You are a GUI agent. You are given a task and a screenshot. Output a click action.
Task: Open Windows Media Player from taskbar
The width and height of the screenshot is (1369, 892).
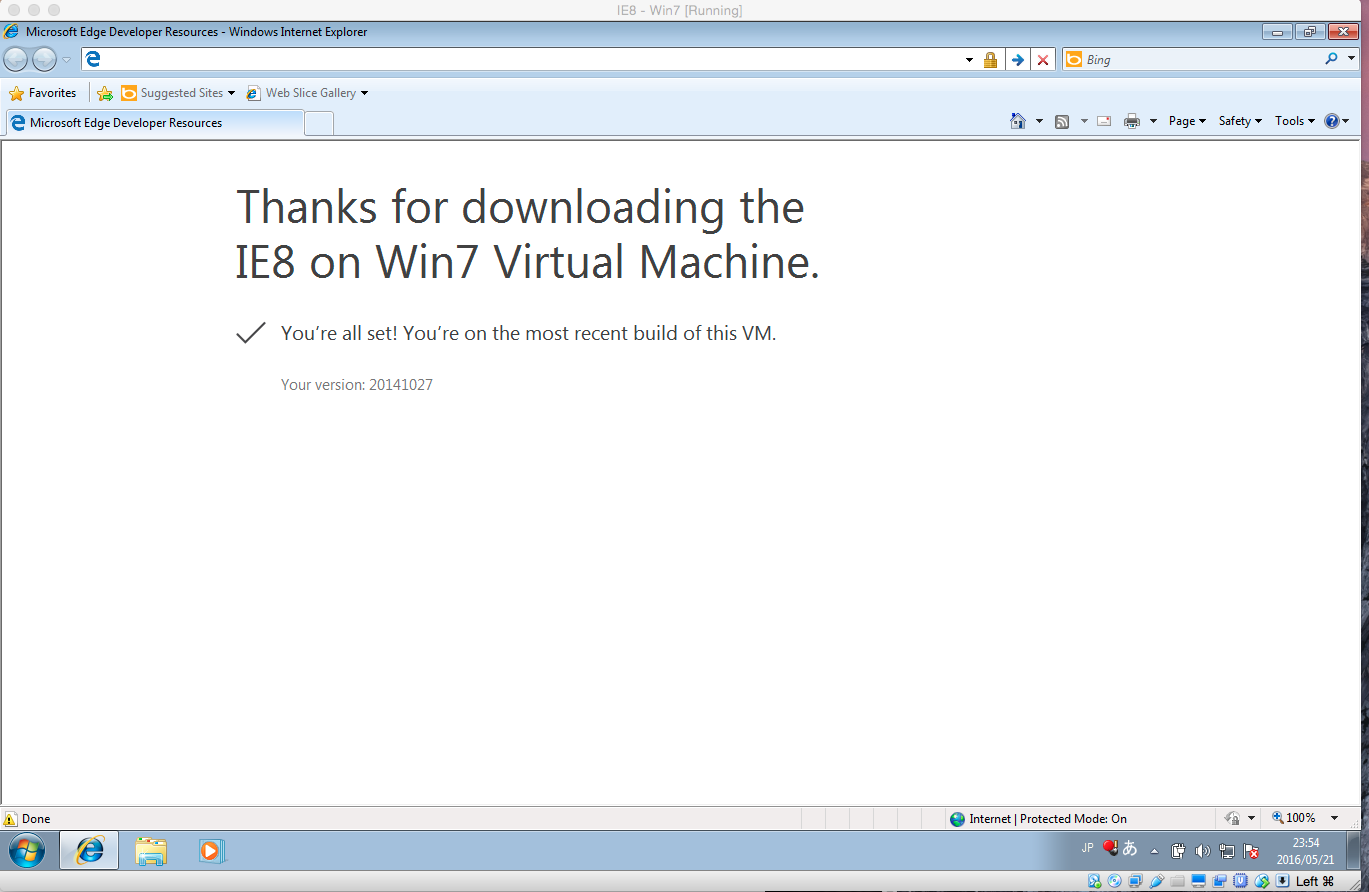[211, 851]
